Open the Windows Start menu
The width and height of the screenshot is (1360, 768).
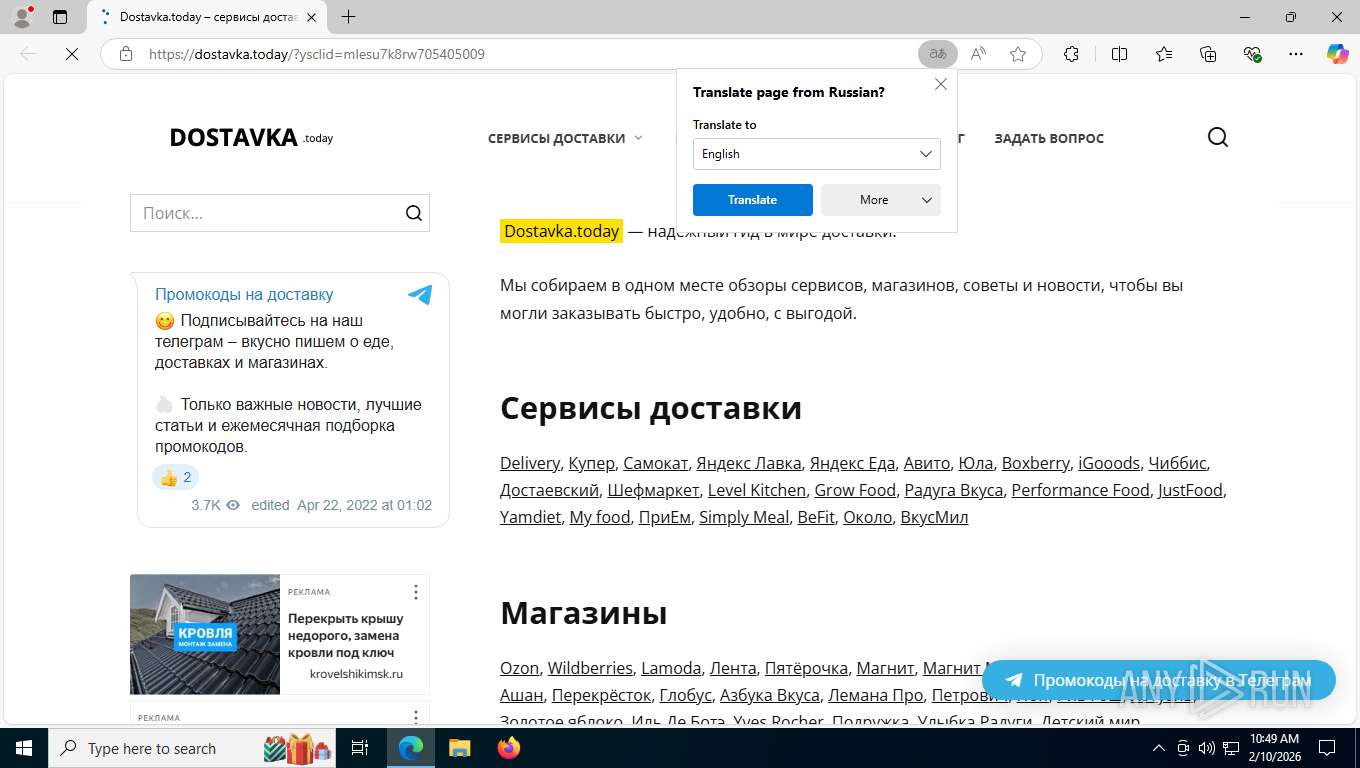click(24, 748)
